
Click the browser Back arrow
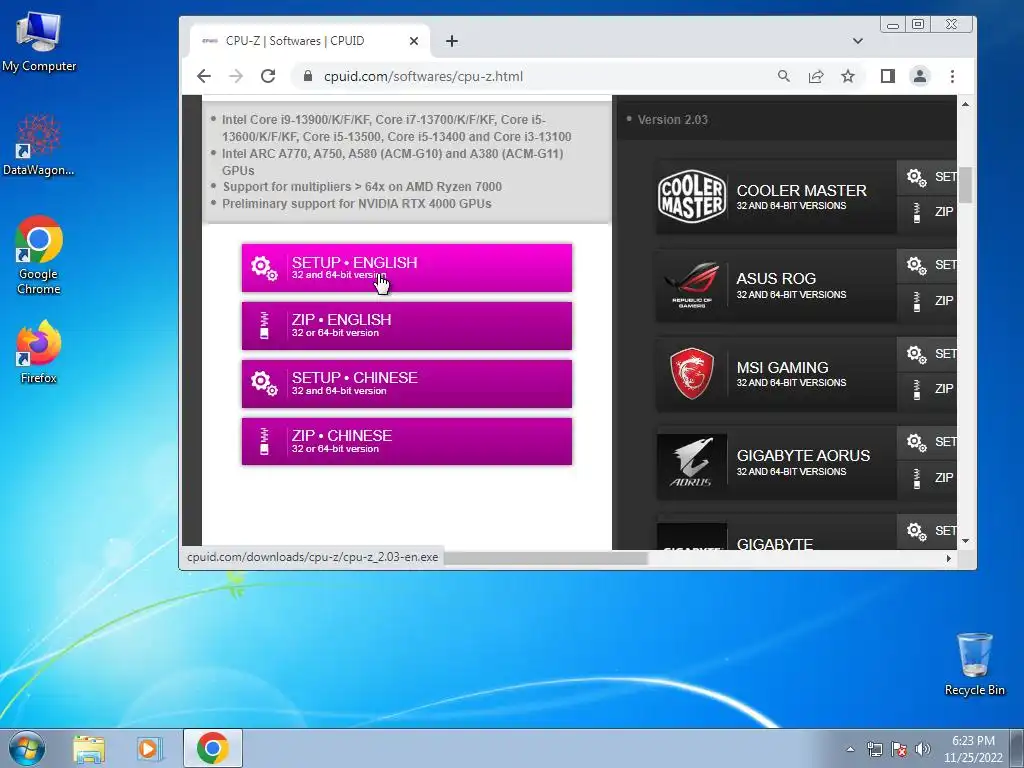coord(204,76)
